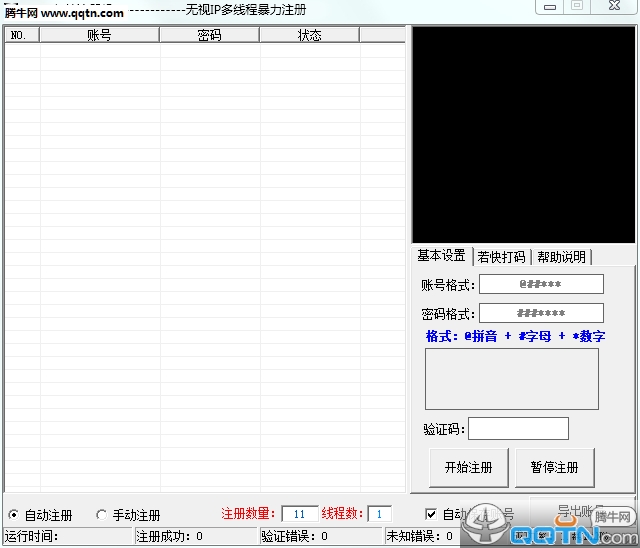This screenshot has width=640, height=548.
Task: Click the 密码 column header
Action: click(x=209, y=35)
